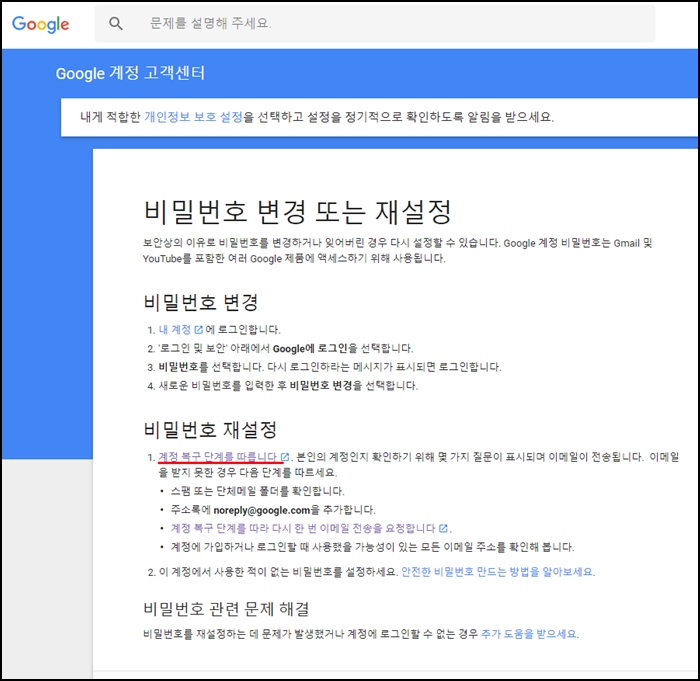Click the heading '비밀번호 변경 또는 재설정'
Screen dimensions: 700x681
click(297, 212)
